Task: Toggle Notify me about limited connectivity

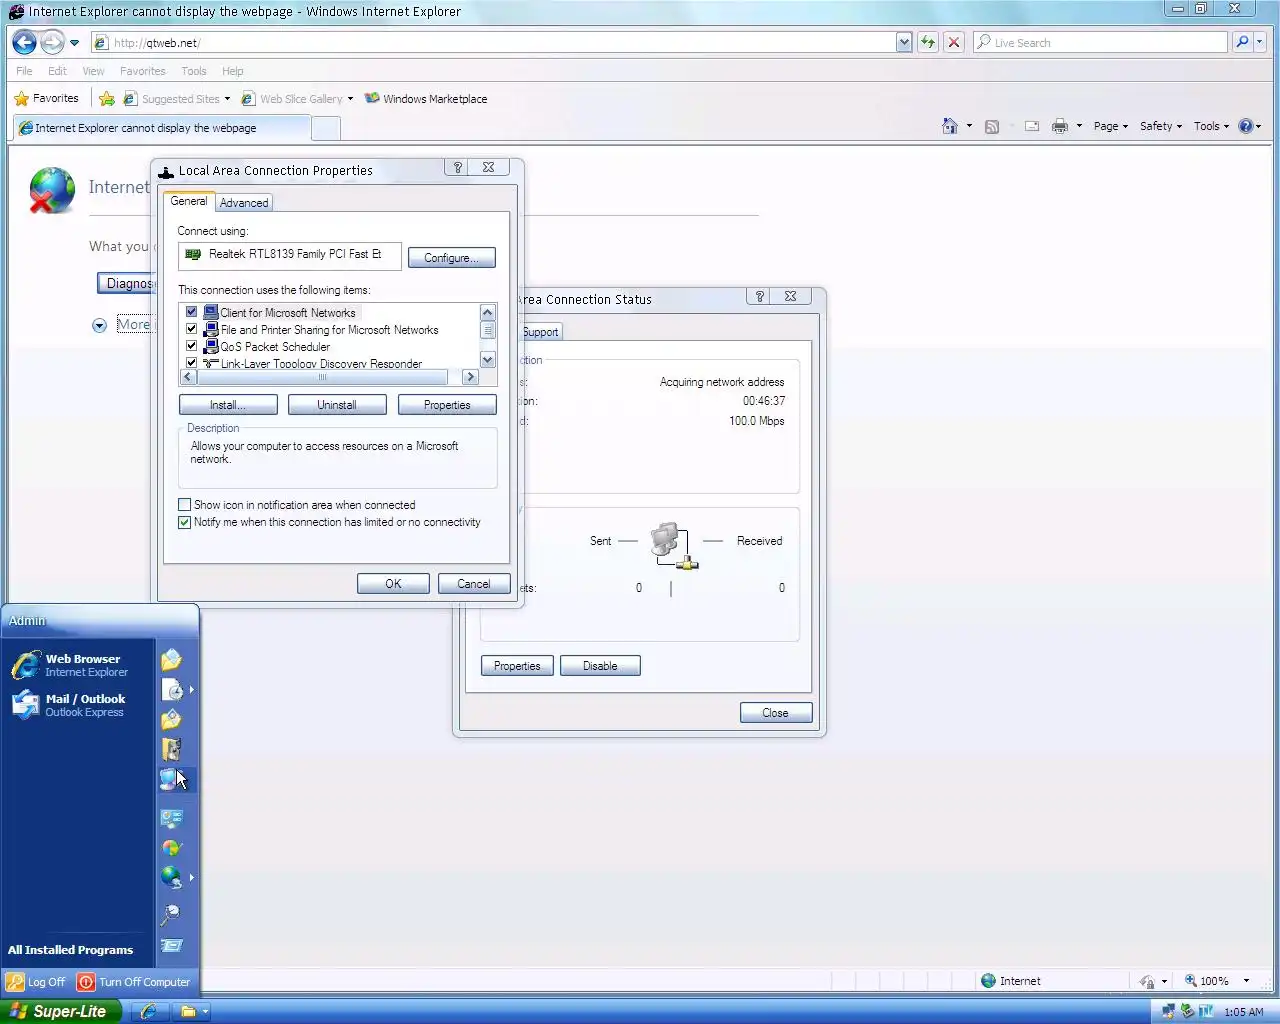Action: tap(184, 522)
